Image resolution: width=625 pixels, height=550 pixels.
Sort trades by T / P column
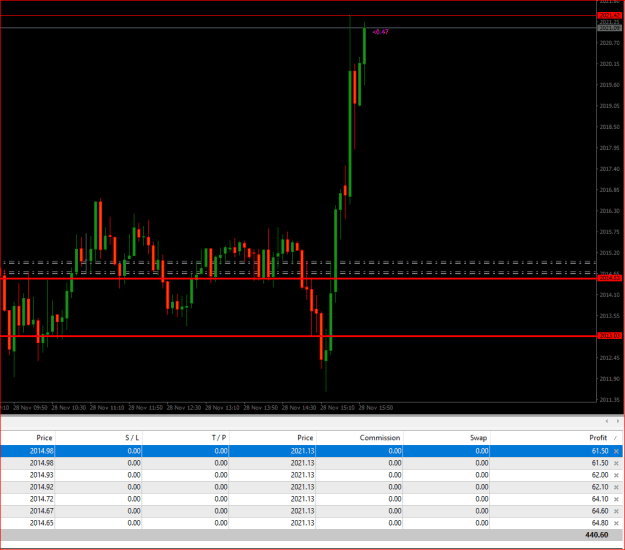point(219,438)
